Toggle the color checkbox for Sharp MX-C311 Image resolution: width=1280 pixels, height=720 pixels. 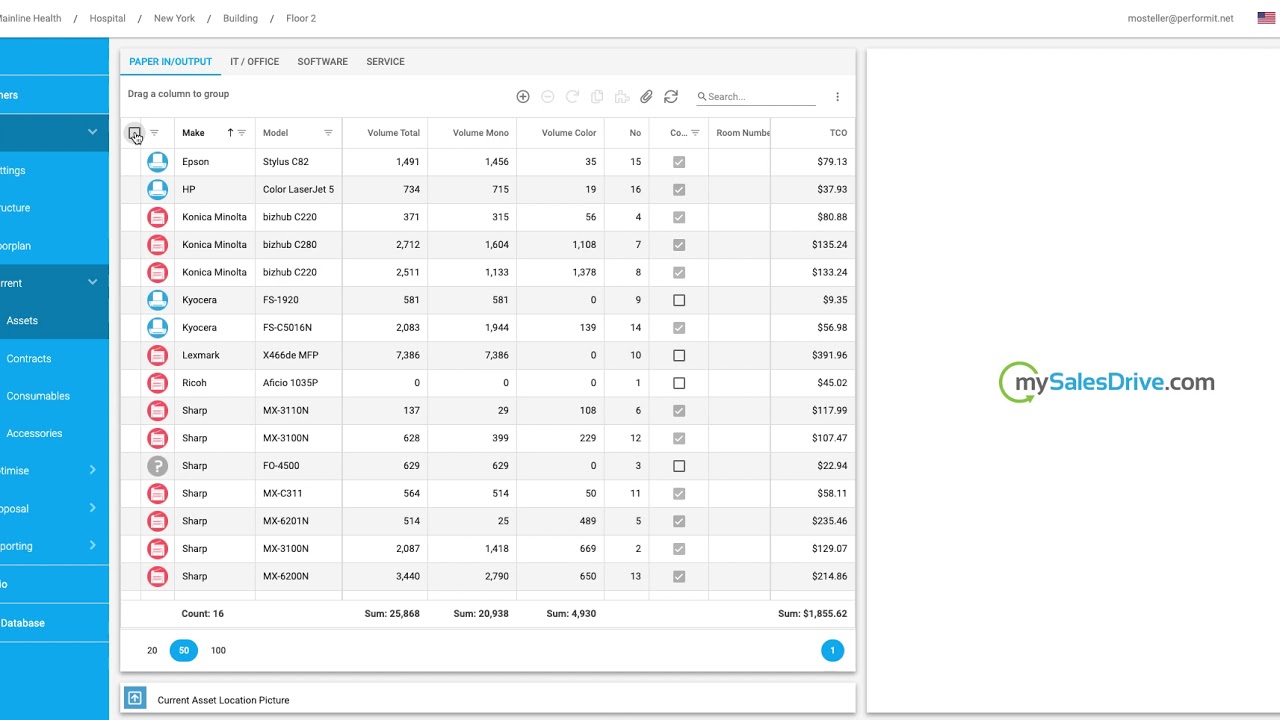679,493
